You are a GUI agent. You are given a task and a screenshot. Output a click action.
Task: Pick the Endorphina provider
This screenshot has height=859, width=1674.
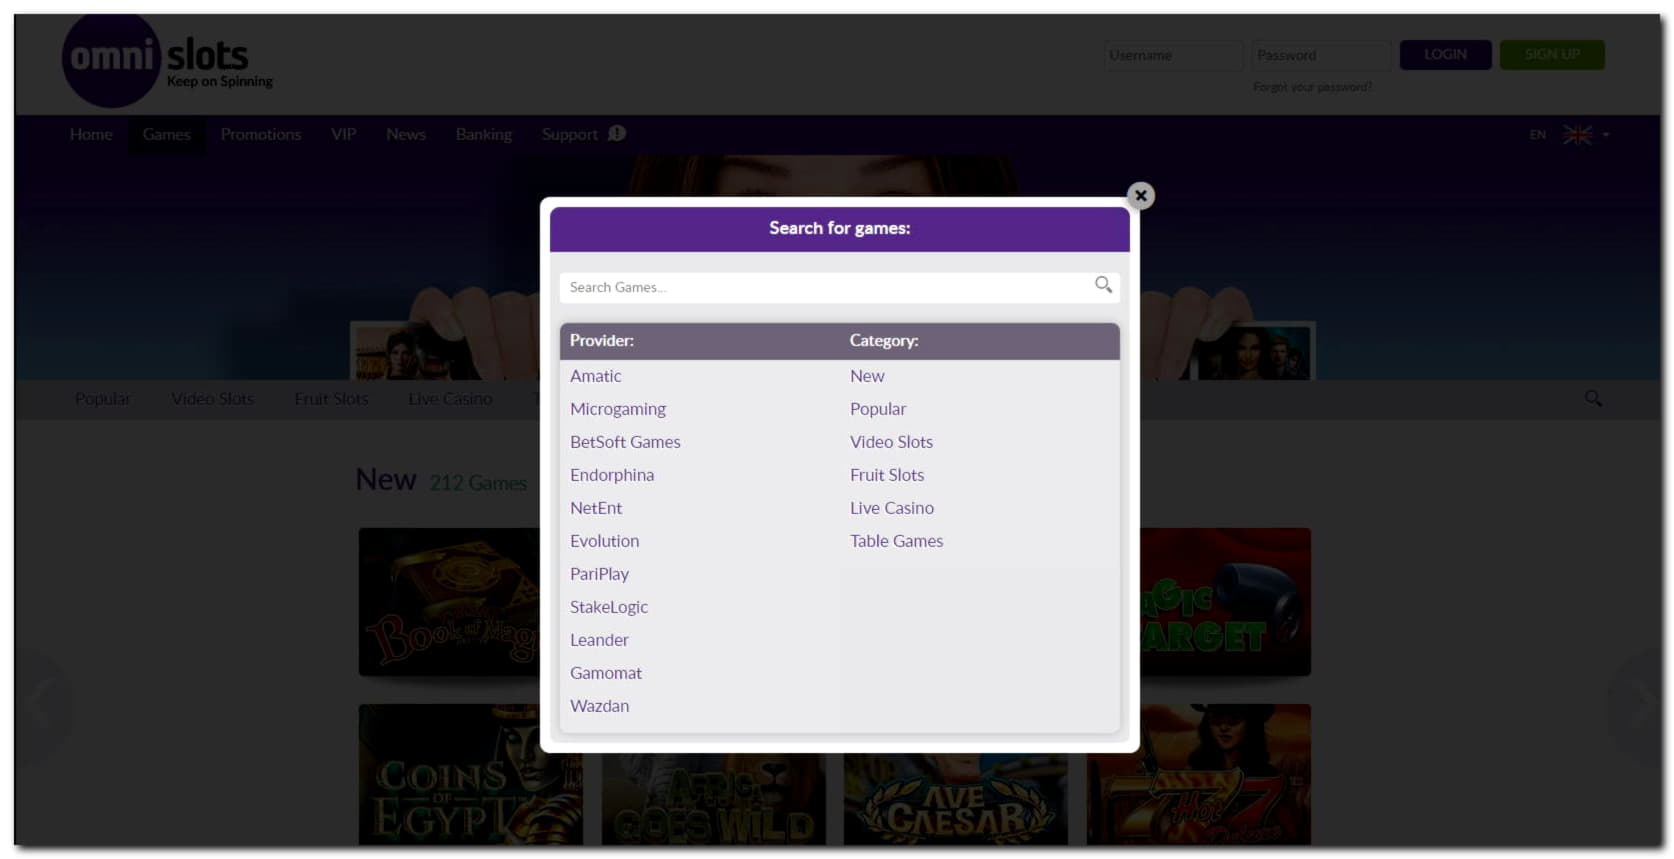612,475
